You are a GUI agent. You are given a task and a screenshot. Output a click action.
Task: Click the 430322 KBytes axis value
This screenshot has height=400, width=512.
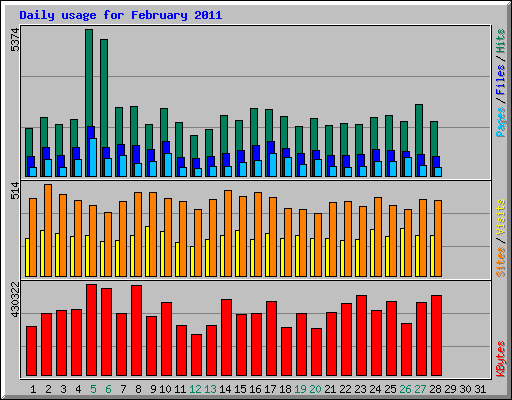point(15,299)
